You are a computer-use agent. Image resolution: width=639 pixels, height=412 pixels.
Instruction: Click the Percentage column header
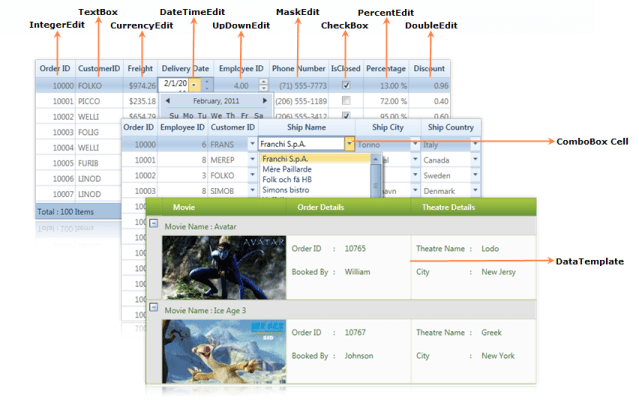386,68
